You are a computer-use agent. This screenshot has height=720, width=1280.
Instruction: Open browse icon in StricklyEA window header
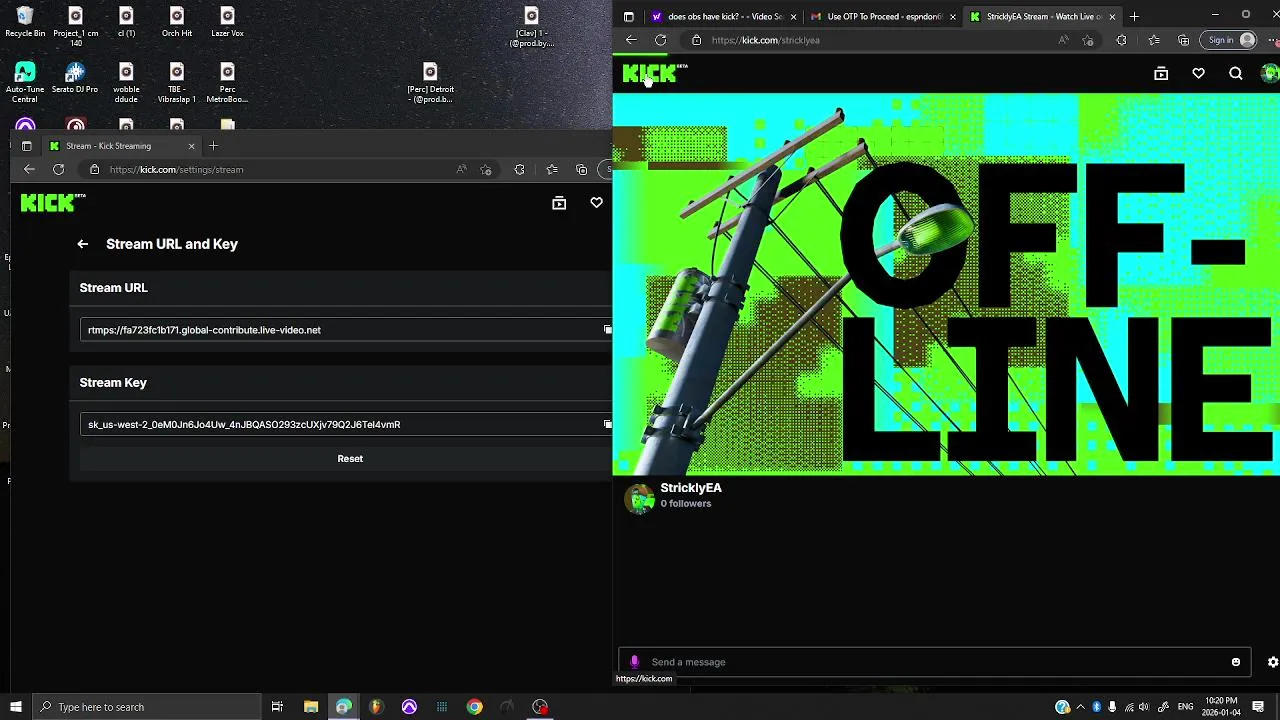[x=1161, y=74]
